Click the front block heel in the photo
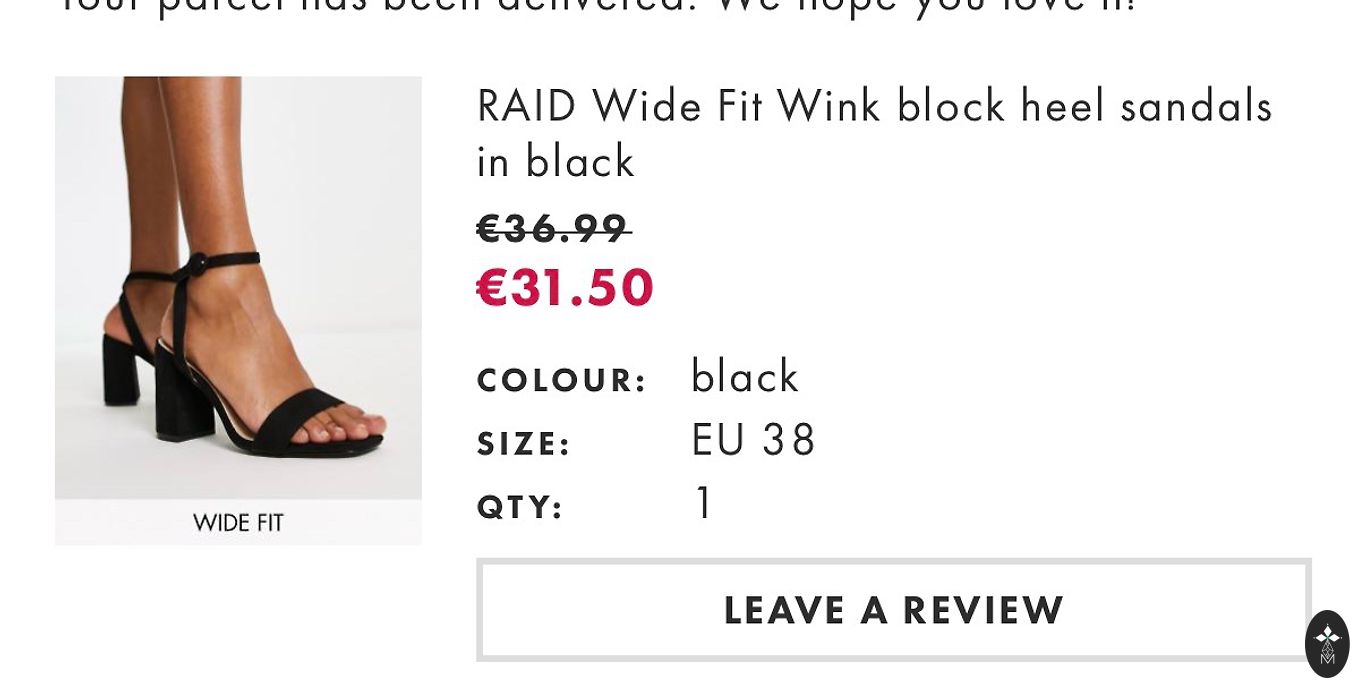This screenshot has height=694, width=1366. pos(183,400)
